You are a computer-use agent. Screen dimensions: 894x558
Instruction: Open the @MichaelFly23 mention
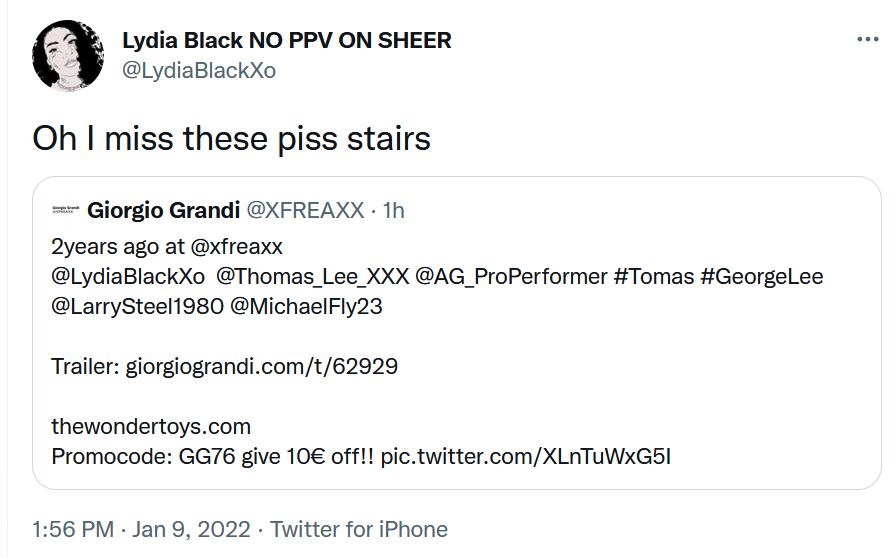[x=306, y=307]
